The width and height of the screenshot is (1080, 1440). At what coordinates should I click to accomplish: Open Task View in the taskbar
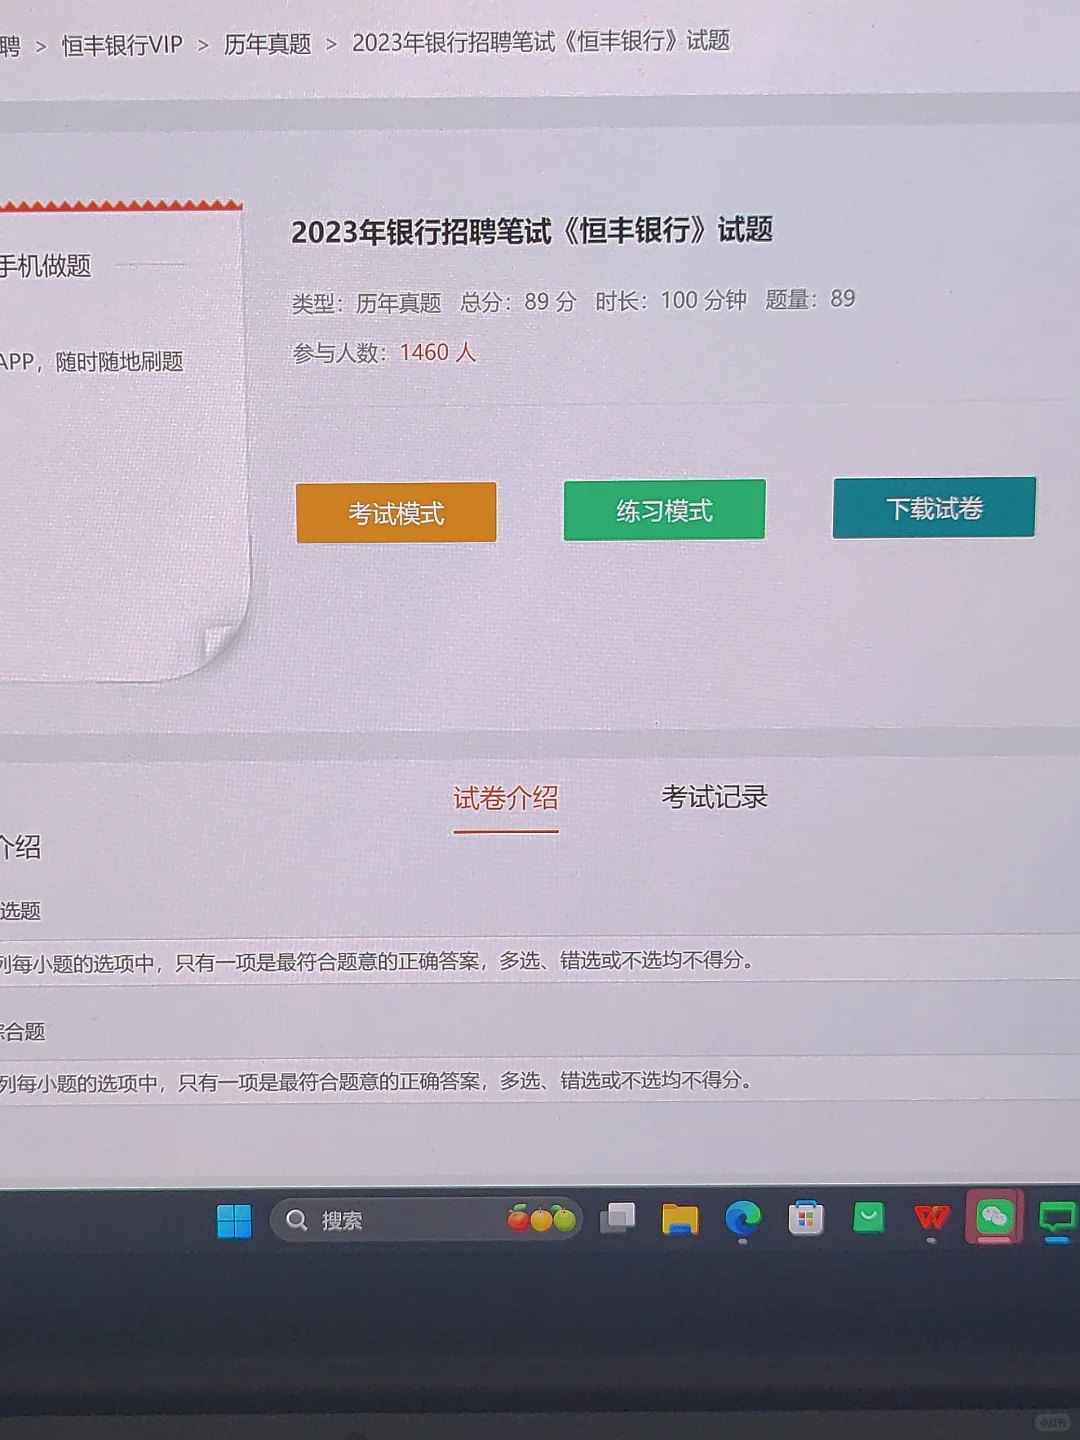pyautogui.click(x=617, y=1218)
